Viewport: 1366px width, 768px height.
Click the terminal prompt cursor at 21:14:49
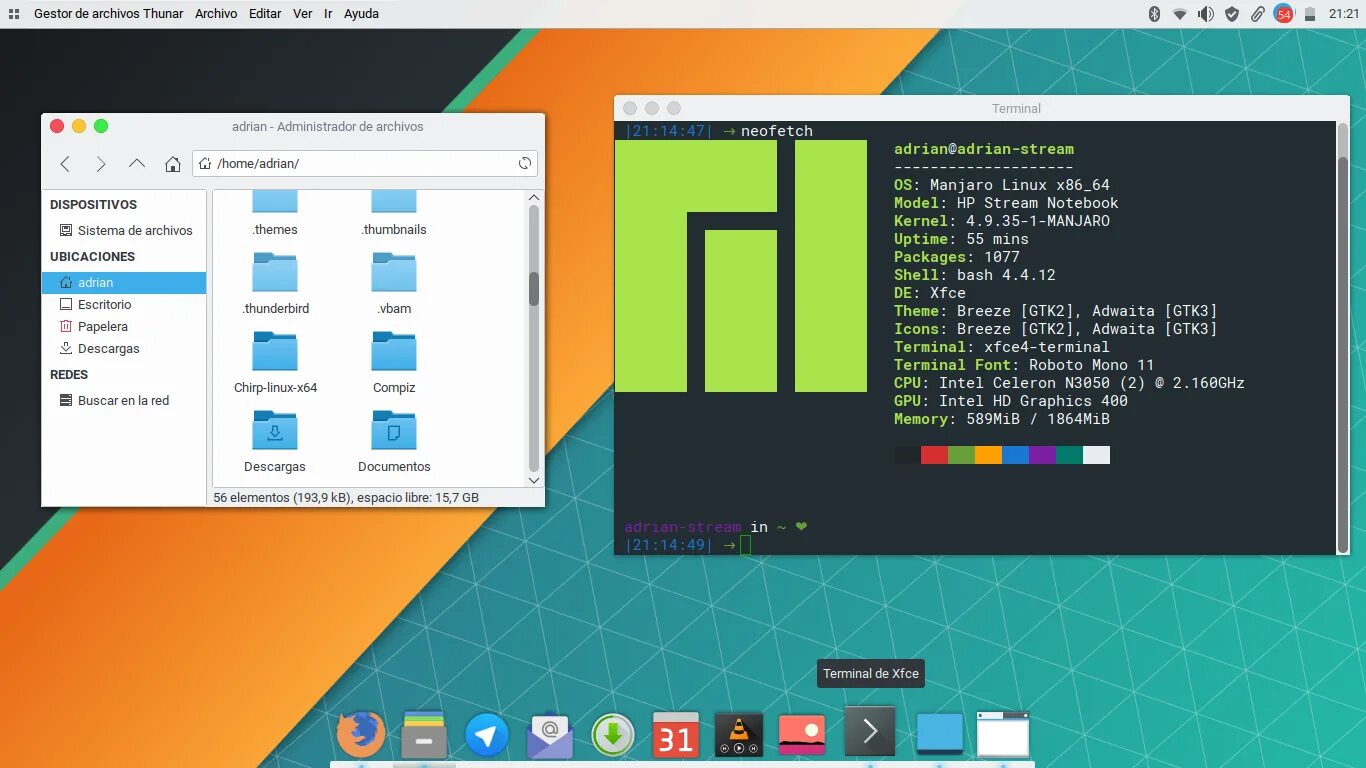coord(745,545)
